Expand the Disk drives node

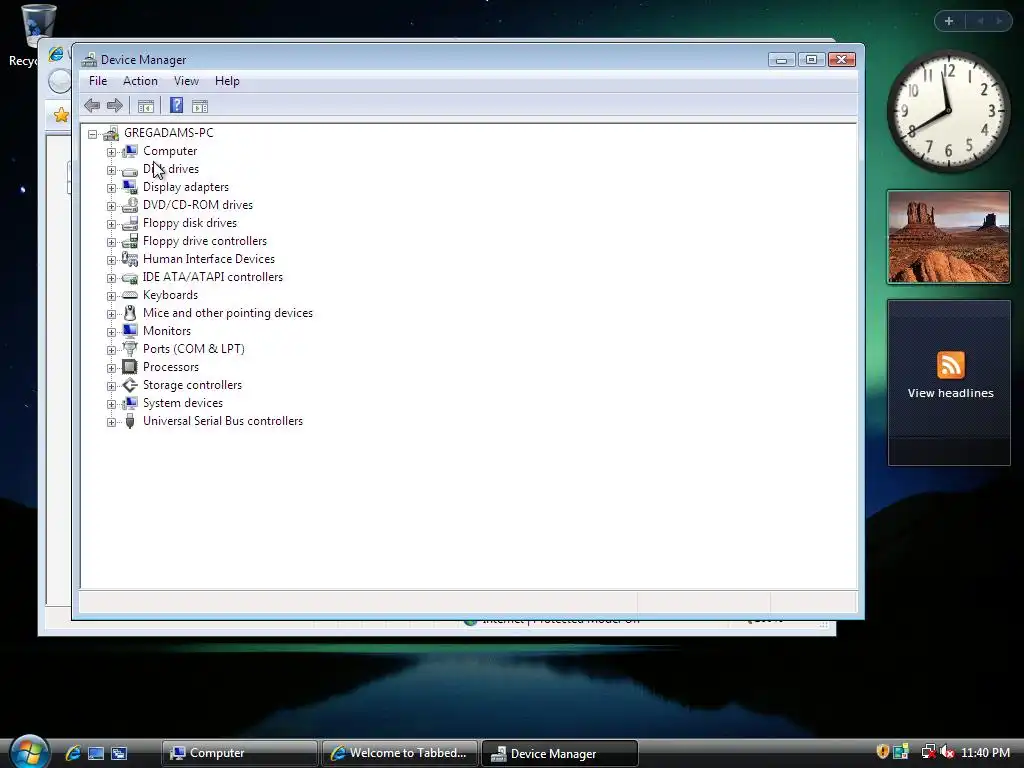point(112,170)
